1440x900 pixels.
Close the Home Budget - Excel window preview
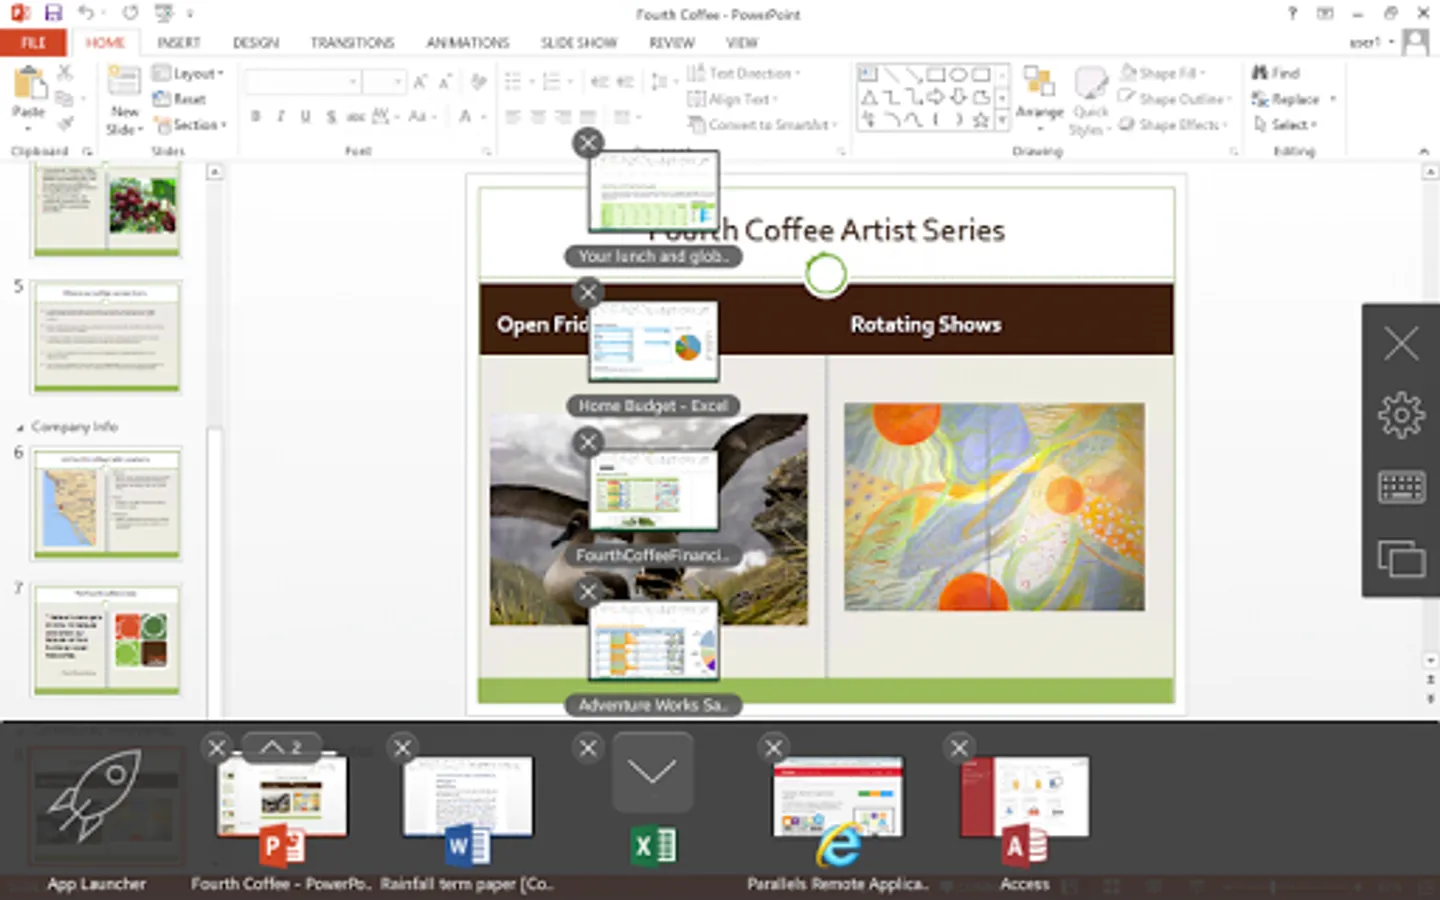tap(588, 293)
